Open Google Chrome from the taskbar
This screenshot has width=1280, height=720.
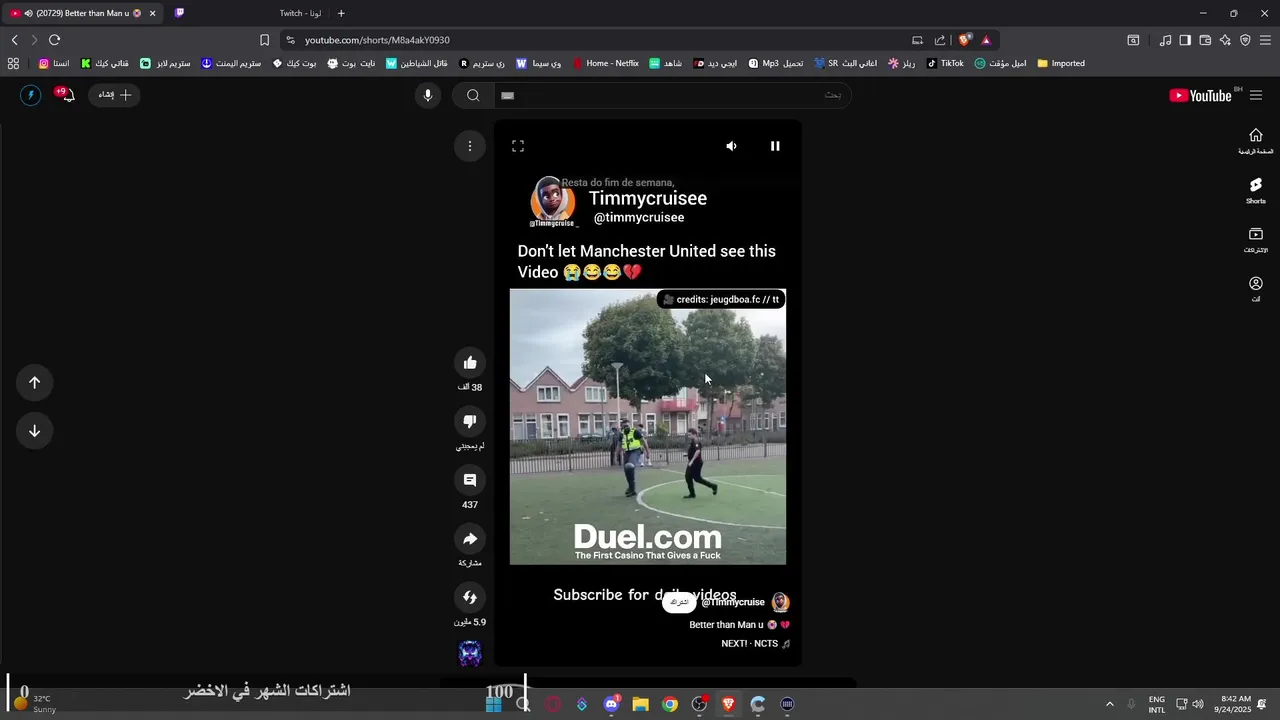click(670, 704)
